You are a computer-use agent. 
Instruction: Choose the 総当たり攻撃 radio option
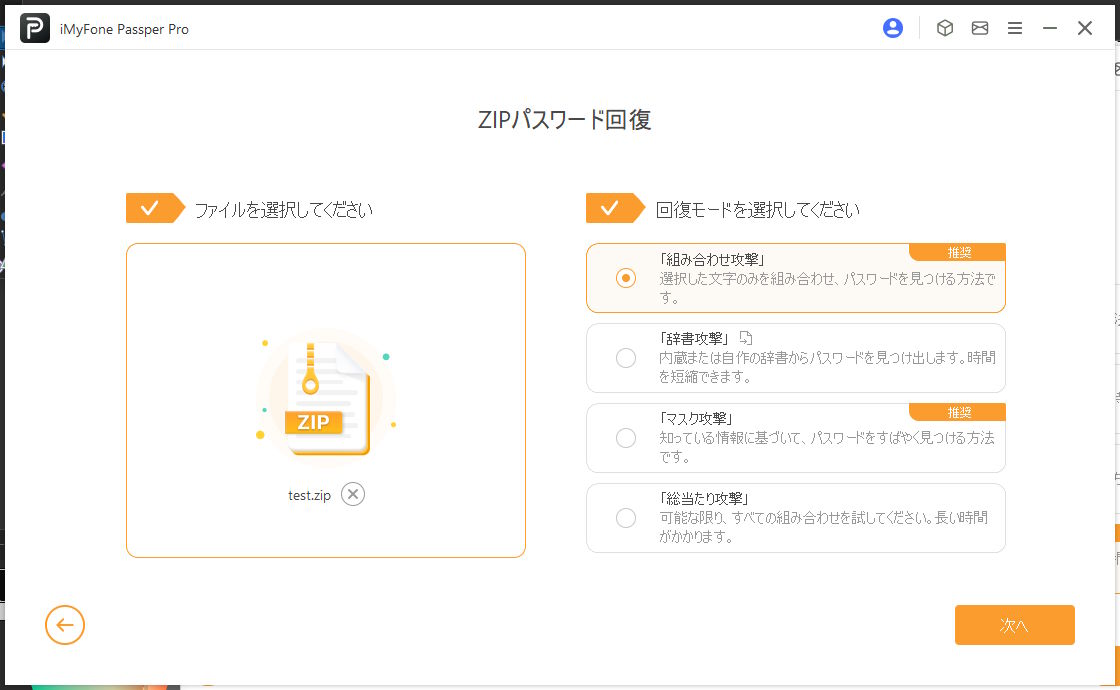click(x=626, y=518)
